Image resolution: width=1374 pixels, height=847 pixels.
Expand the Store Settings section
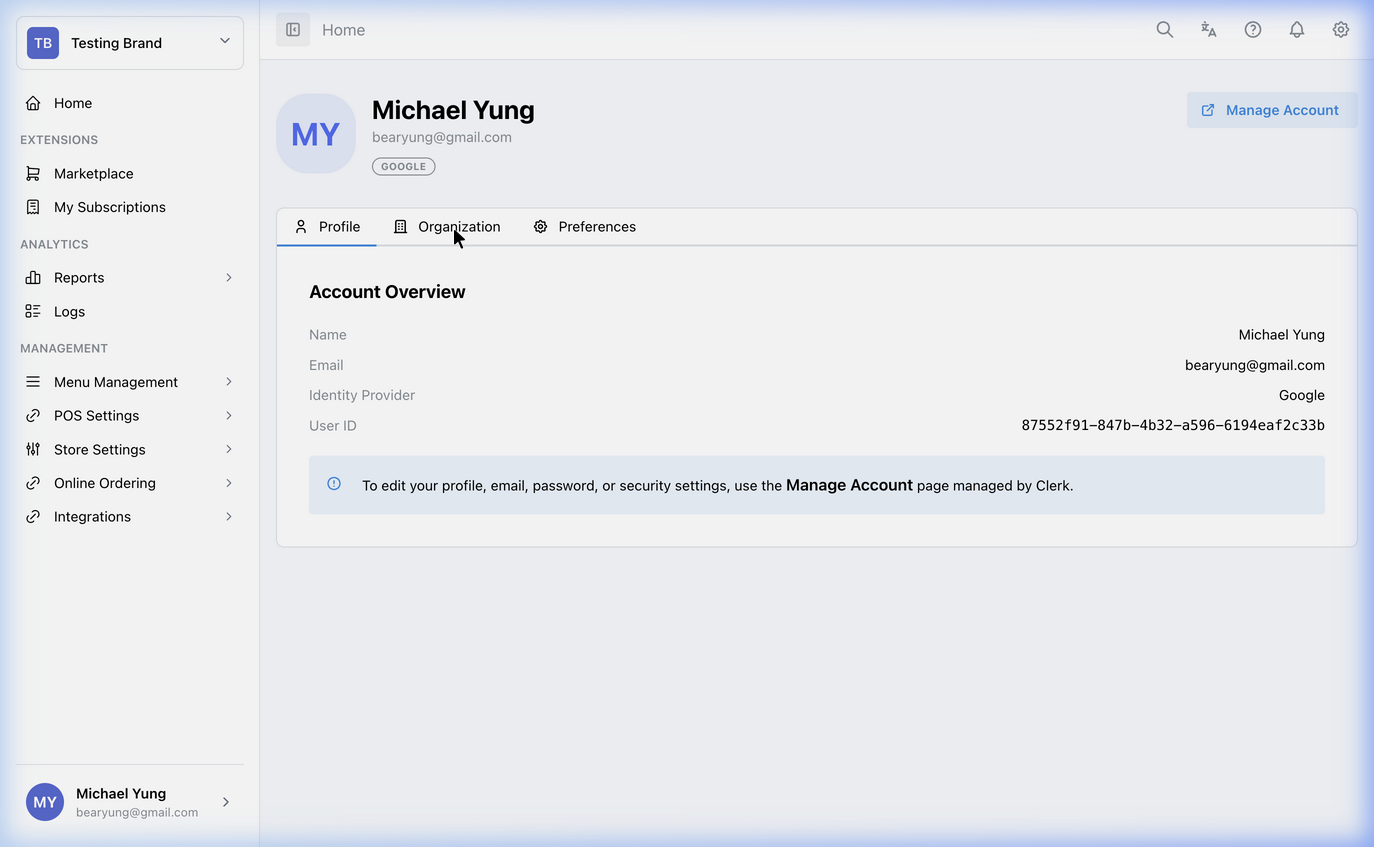coord(130,449)
